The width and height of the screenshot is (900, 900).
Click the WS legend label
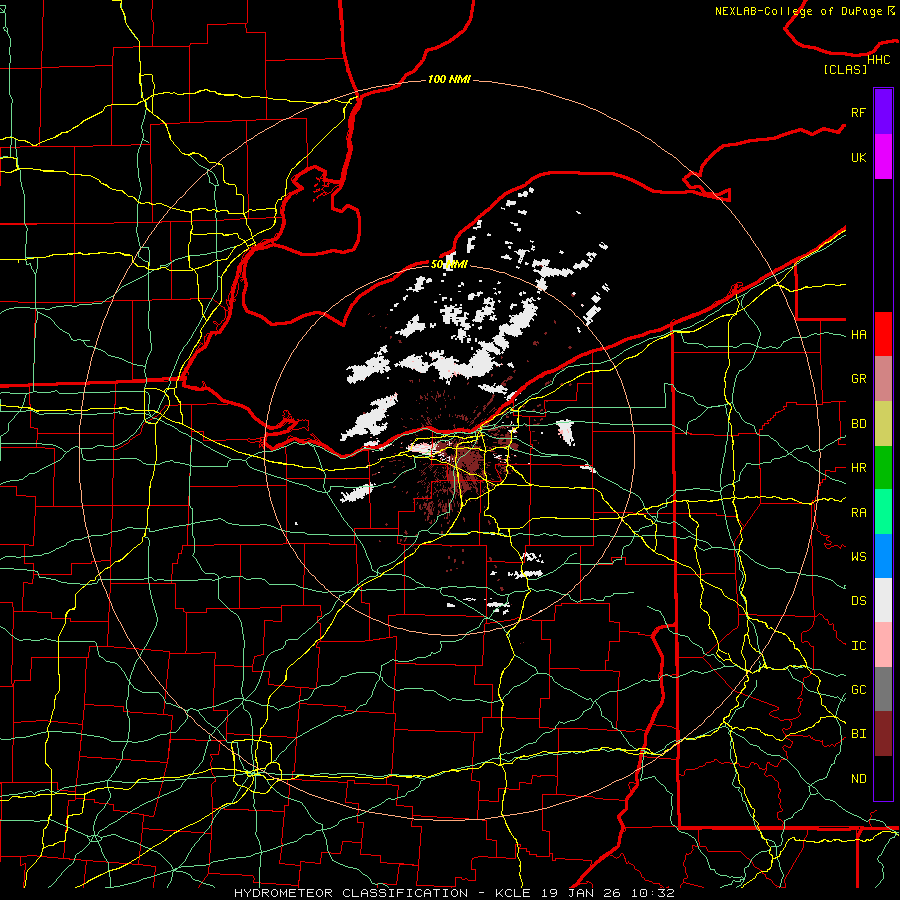(x=858, y=557)
